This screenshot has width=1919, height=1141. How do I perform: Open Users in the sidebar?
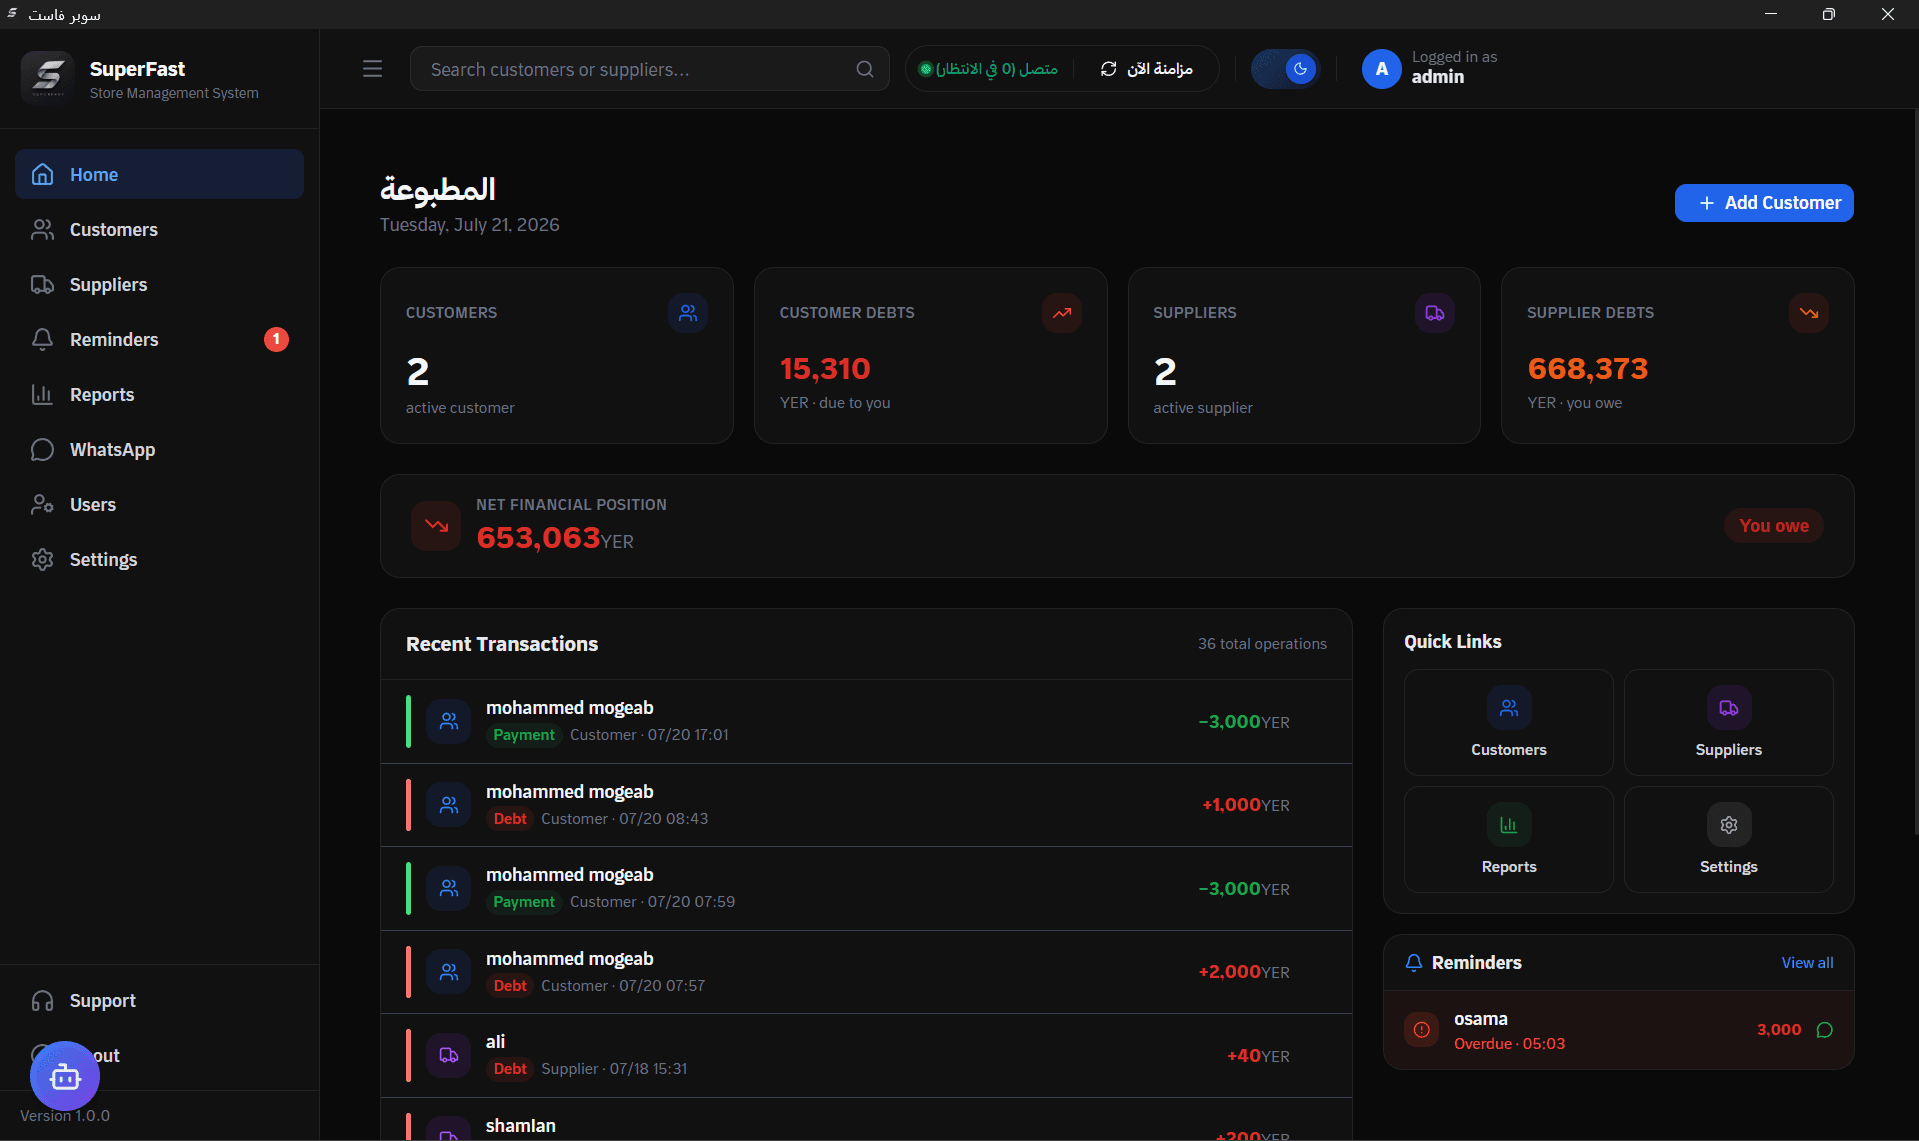[x=159, y=504]
